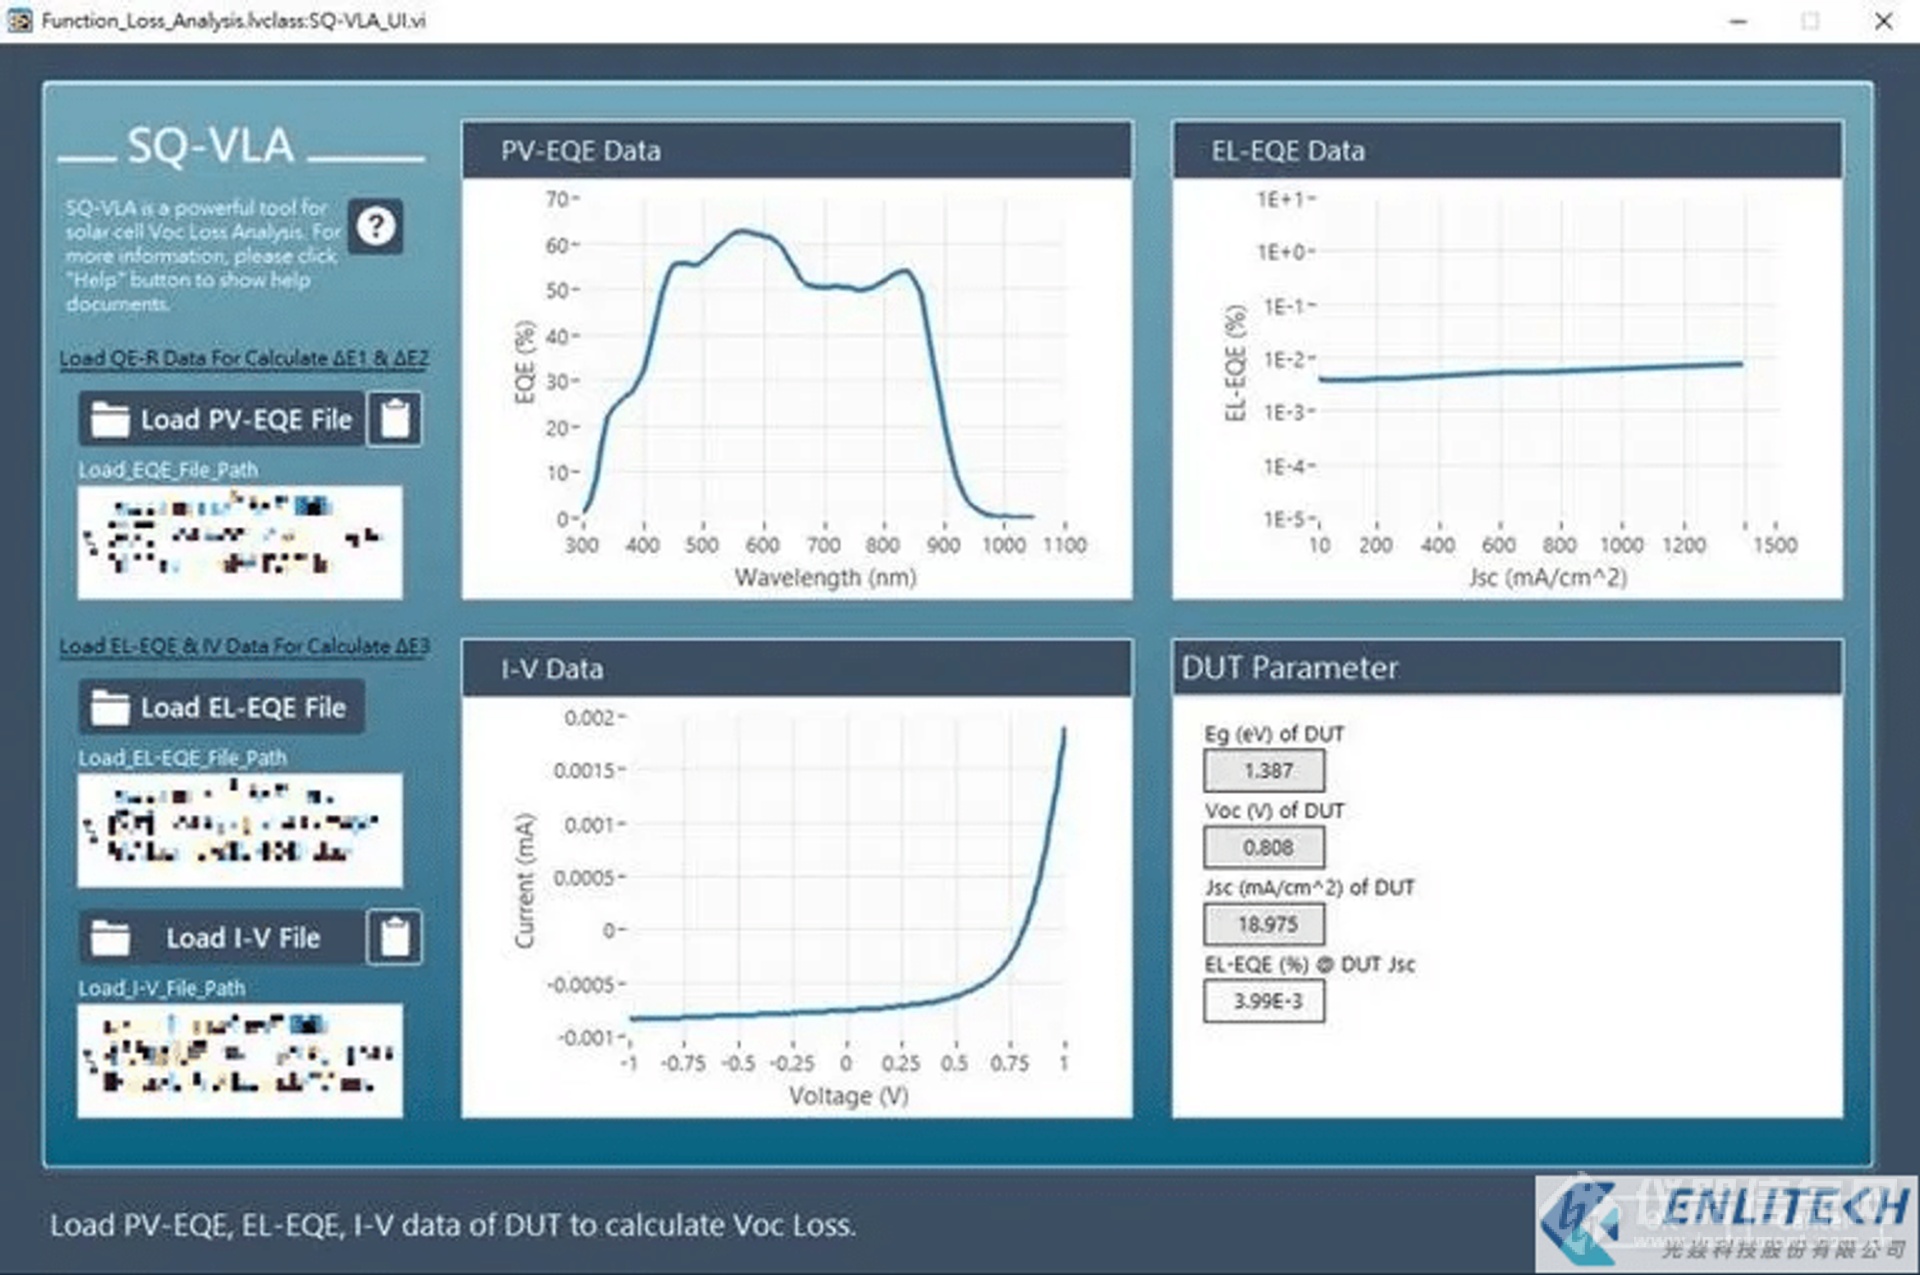
Task: Click the PV-EQE Data panel title
Action: pos(580,151)
